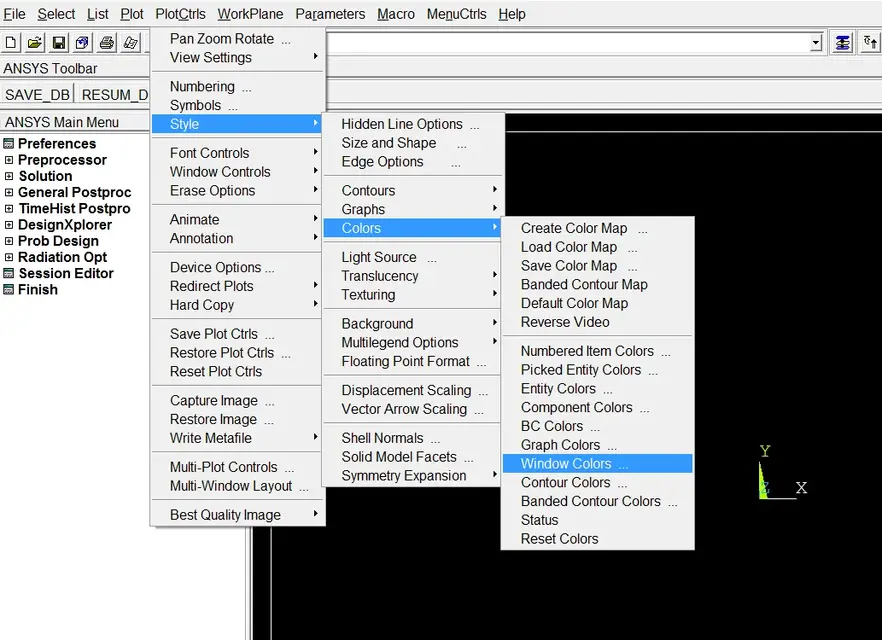The image size is (882, 640).
Task: Open Best Quality Image submenu
Action: pyautogui.click(x=238, y=515)
